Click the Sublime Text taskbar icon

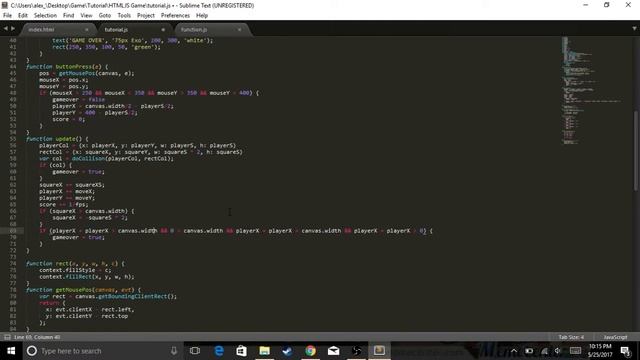379,351
